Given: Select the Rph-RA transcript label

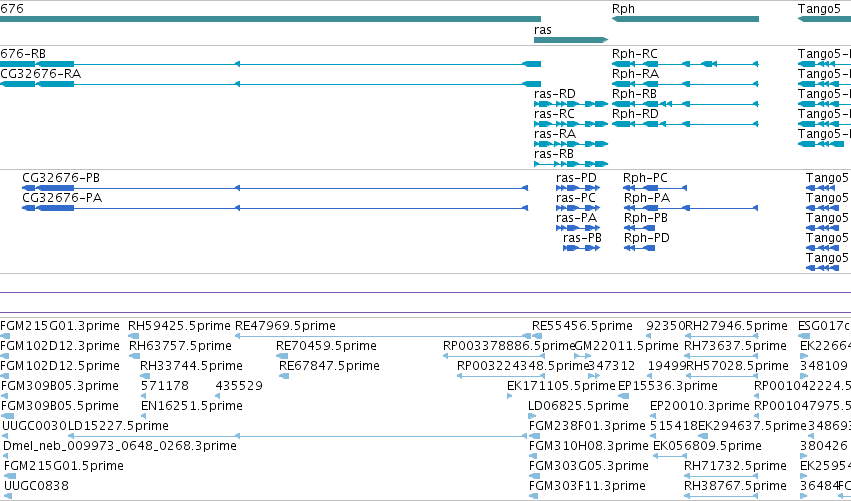Looking at the screenshot, I should pos(635,74).
